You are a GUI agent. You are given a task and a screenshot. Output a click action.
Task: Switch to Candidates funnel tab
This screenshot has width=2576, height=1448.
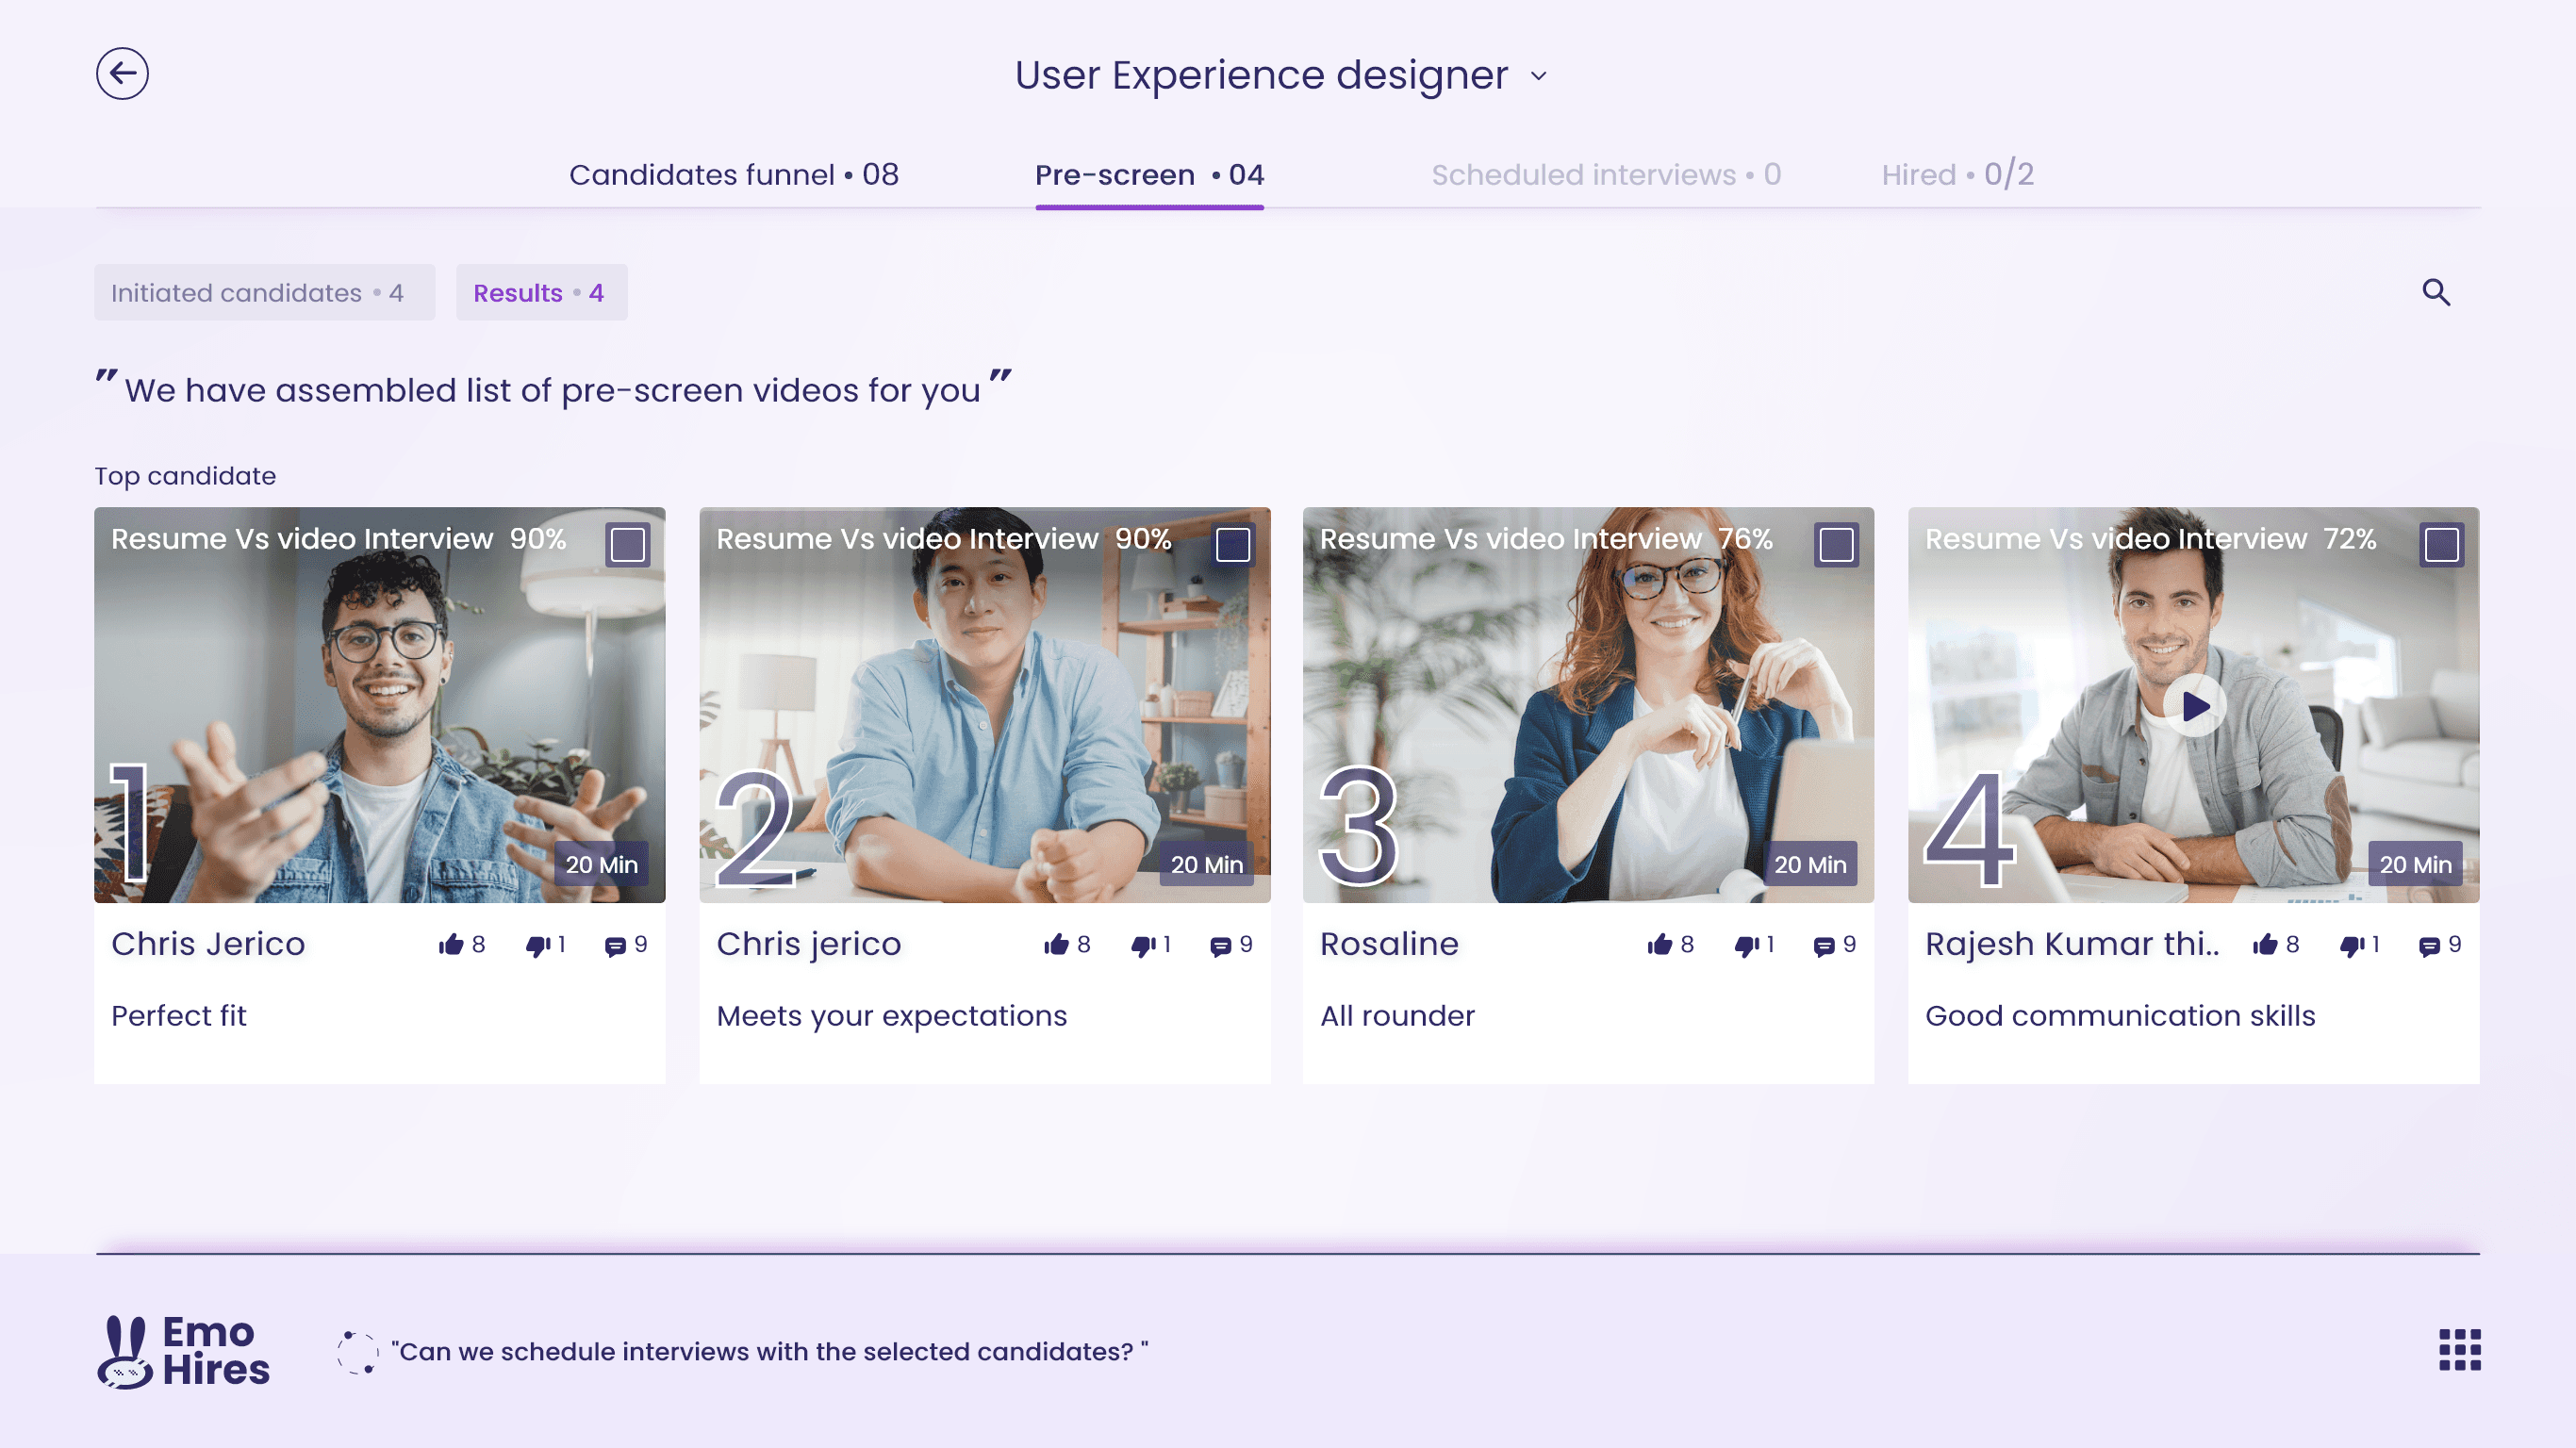[x=733, y=175]
